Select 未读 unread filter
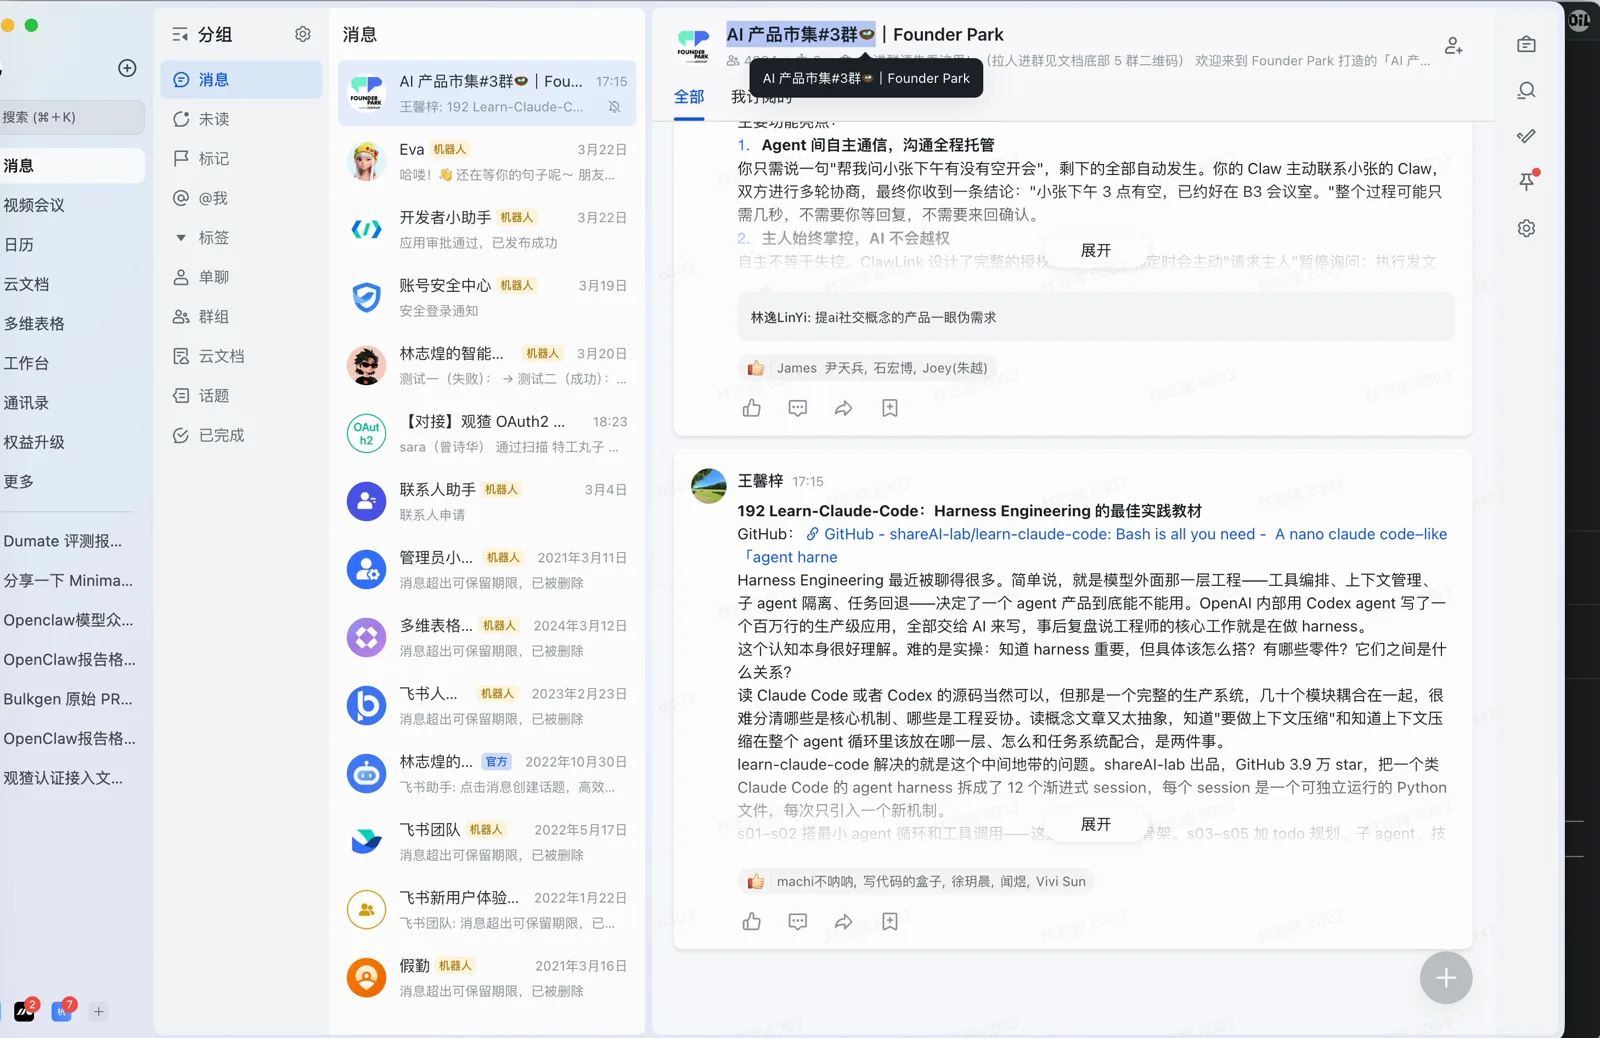Viewport: 1600px width, 1038px height. pos(241,119)
